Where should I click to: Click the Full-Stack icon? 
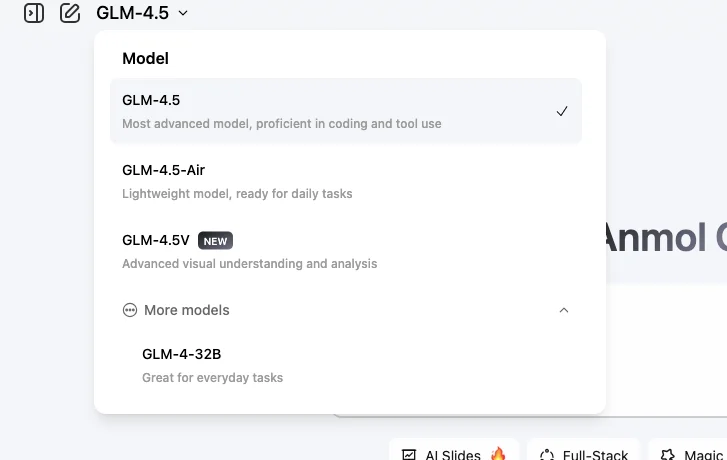(x=547, y=454)
